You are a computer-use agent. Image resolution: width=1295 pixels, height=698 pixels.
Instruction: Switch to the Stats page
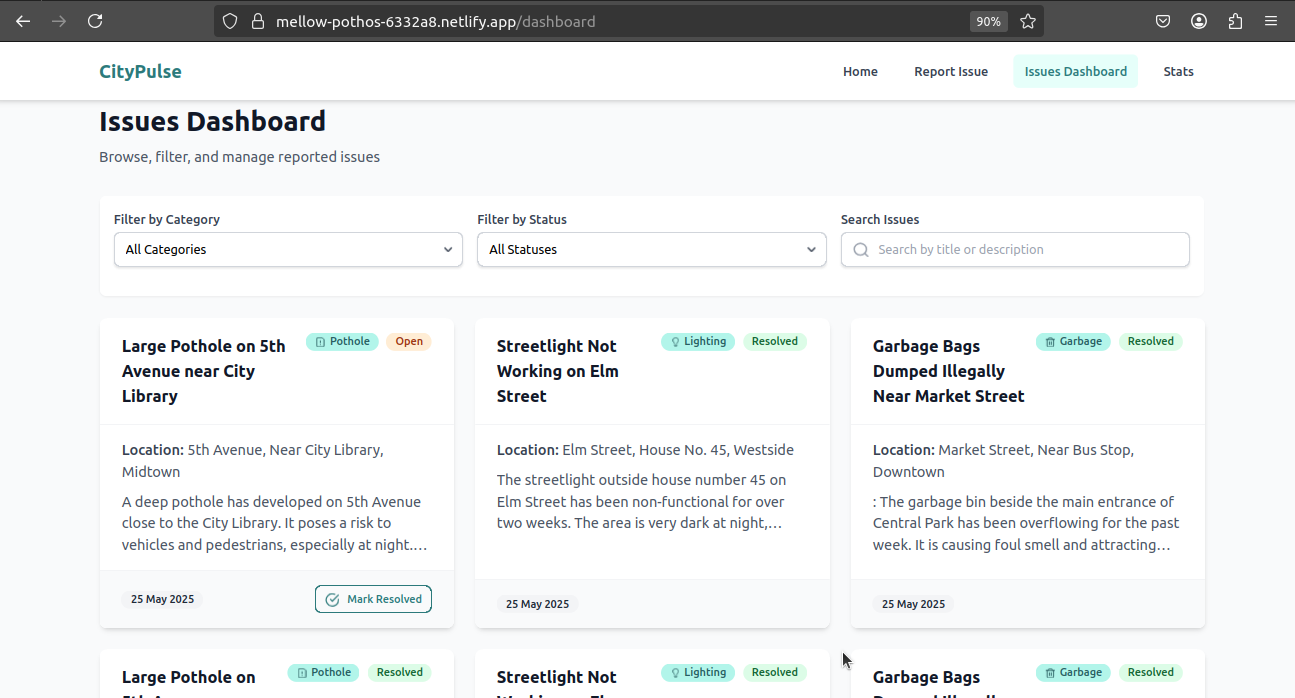(1179, 71)
